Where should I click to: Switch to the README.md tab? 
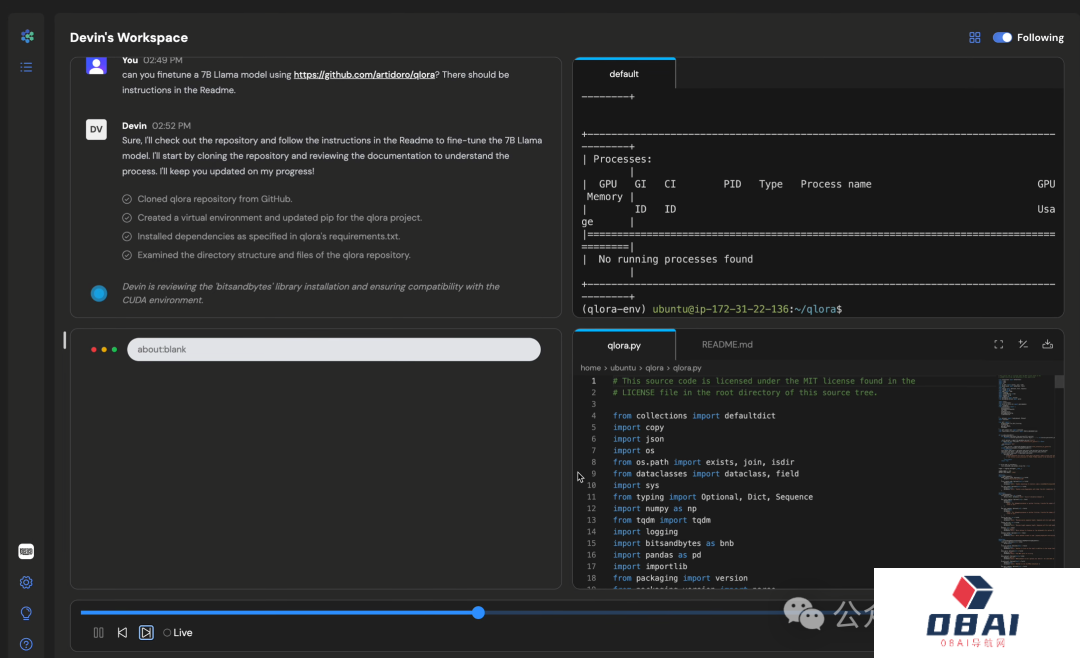726,345
